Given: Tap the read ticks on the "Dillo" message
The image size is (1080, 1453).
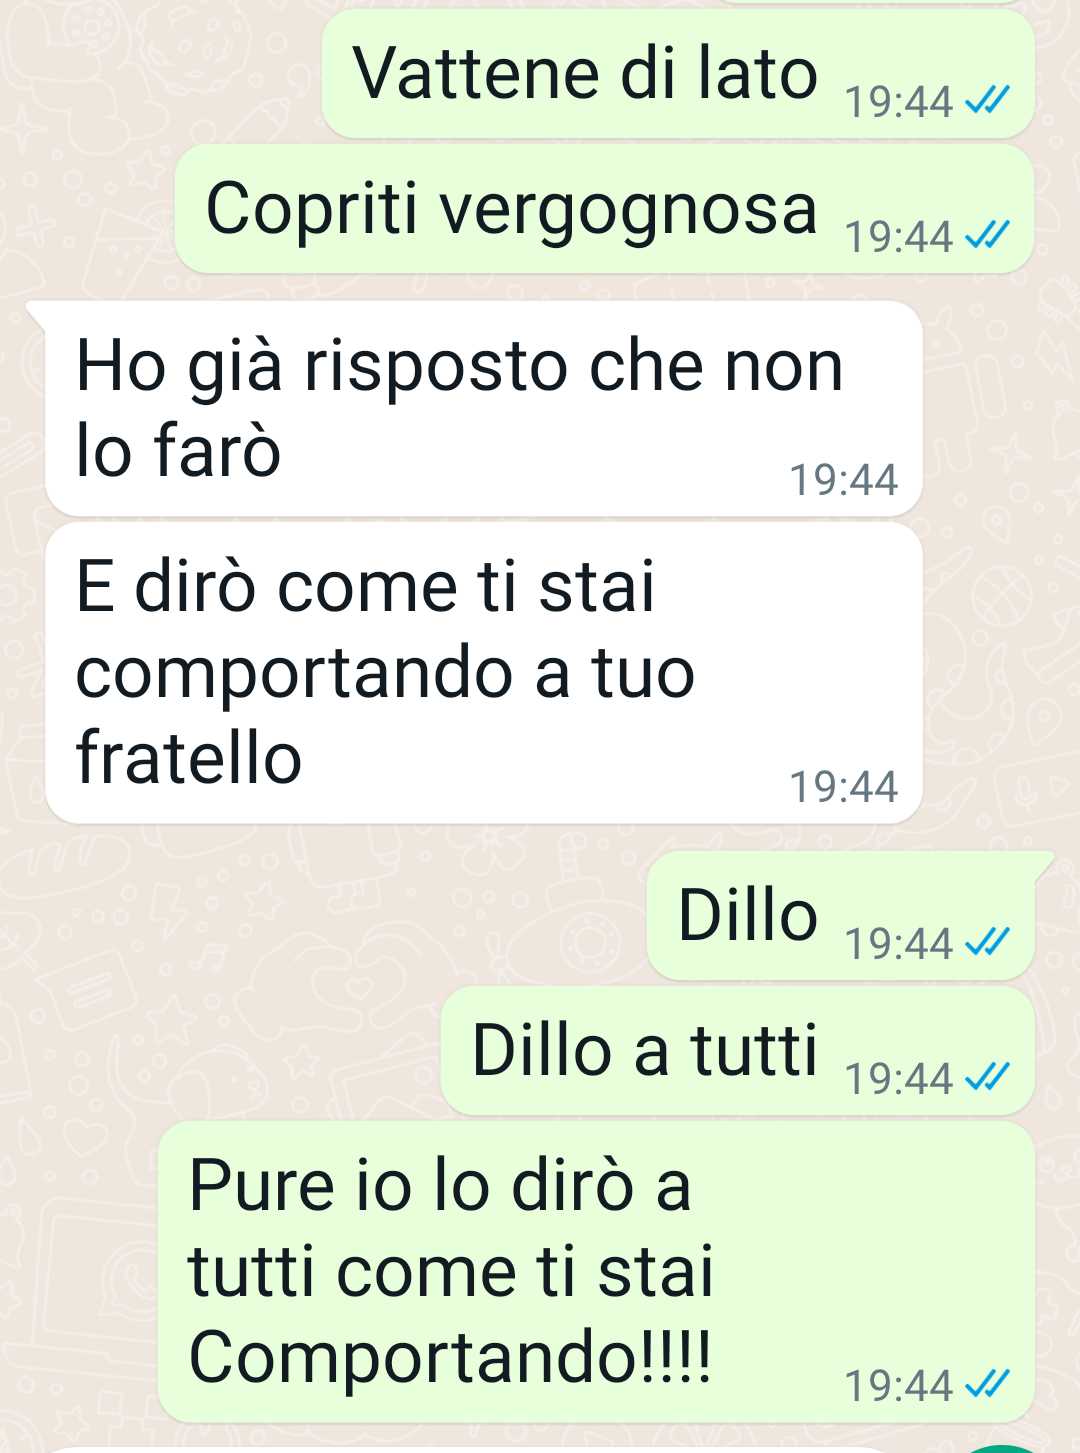Looking at the screenshot, I should pyautogui.click(x=988, y=941).
